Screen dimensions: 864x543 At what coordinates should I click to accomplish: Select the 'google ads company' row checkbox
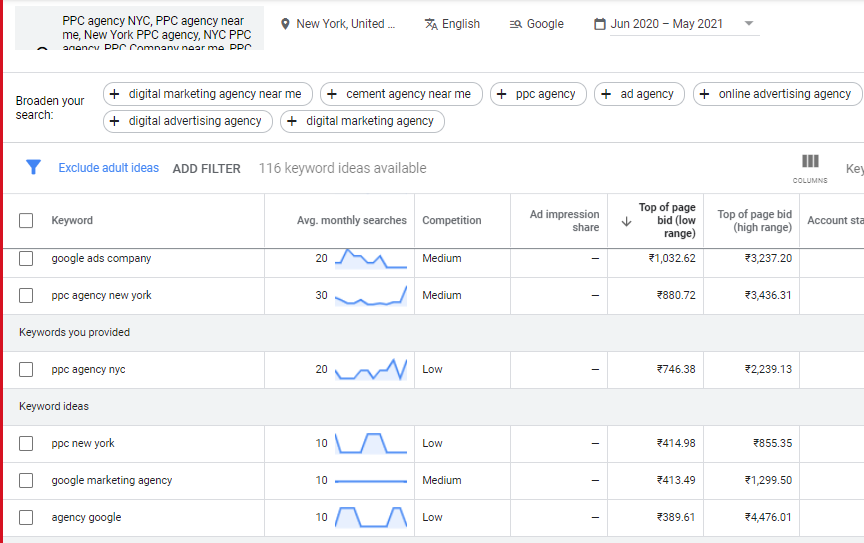point(27,259)
